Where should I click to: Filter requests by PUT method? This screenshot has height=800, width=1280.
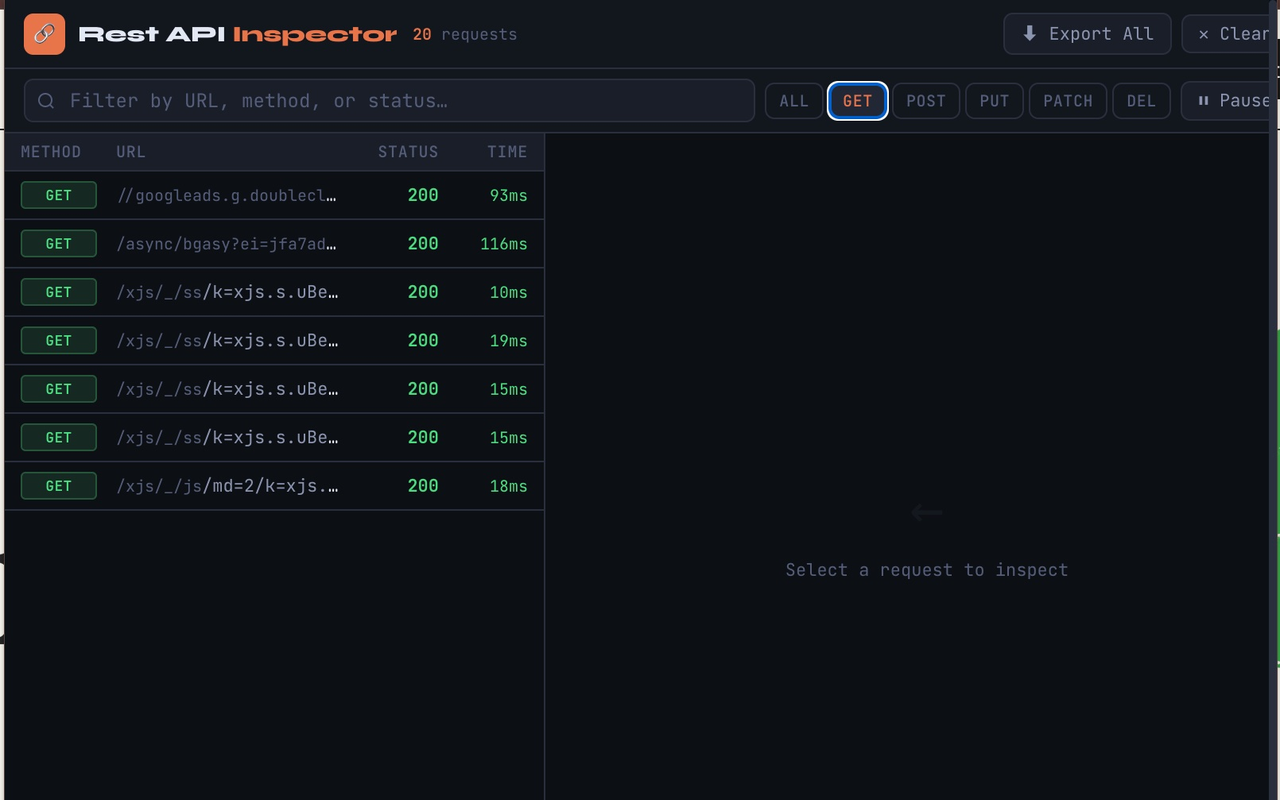click(994, 101)
